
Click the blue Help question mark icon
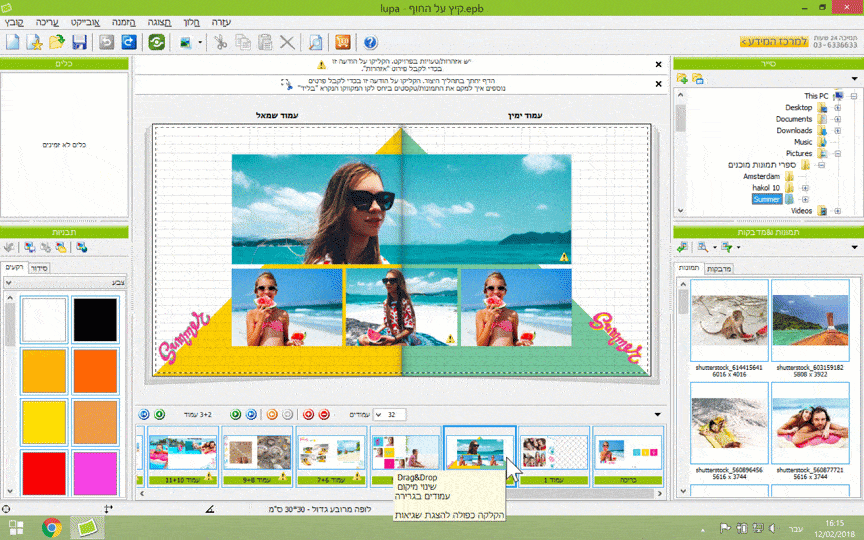[x=370, y=42]
